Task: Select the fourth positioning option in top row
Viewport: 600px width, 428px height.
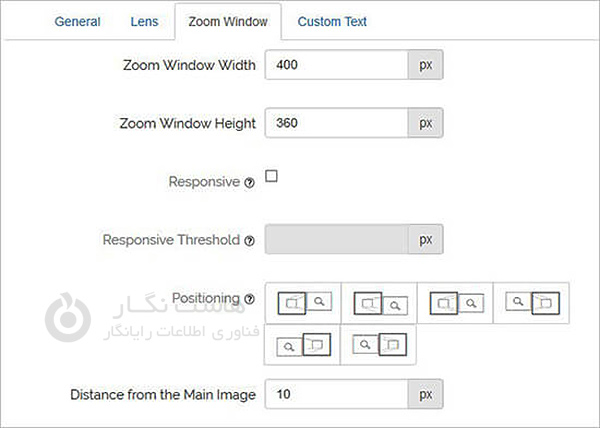Action: click(x=531, y=302)
